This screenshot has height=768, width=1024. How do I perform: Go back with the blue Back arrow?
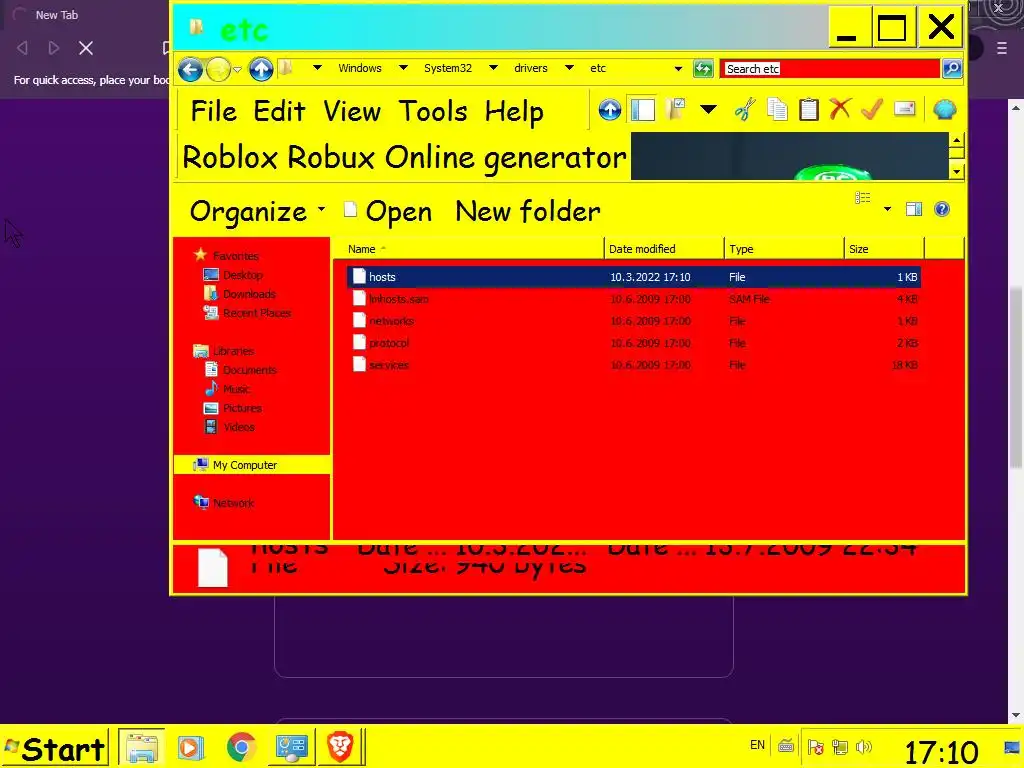[x=190, y=69]
